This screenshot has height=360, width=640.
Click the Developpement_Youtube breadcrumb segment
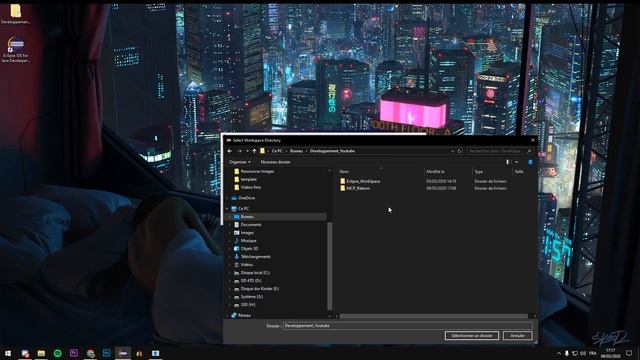tap(332, 151)
